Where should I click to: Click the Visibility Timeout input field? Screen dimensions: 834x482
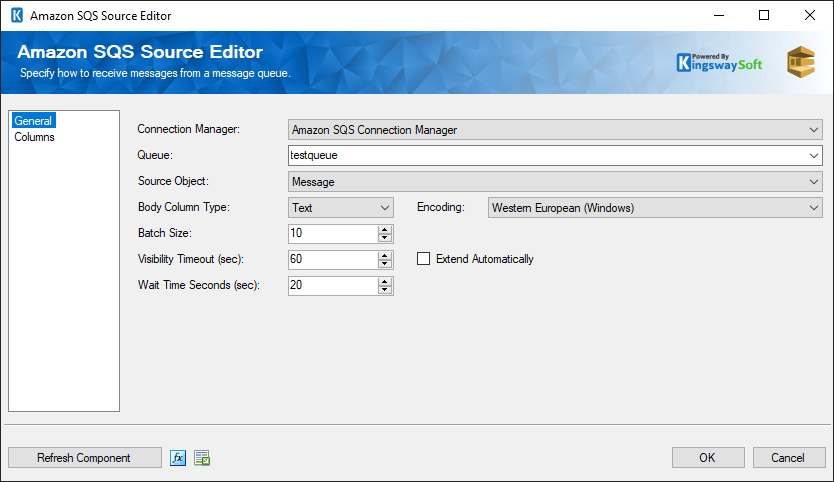click(333, 260)
